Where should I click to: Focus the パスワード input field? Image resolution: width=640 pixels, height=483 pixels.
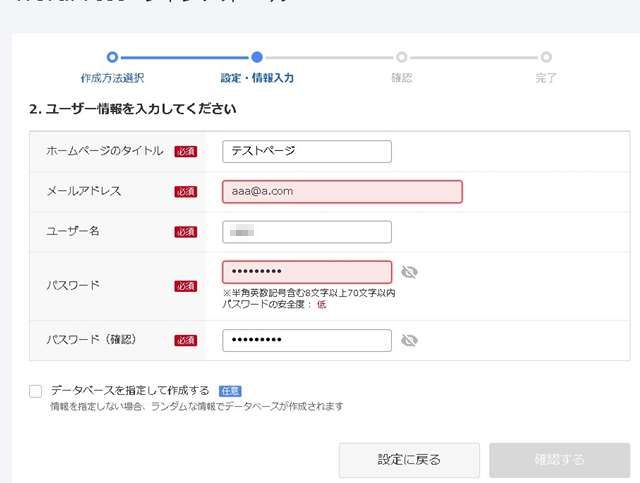(x=306, y=272)
